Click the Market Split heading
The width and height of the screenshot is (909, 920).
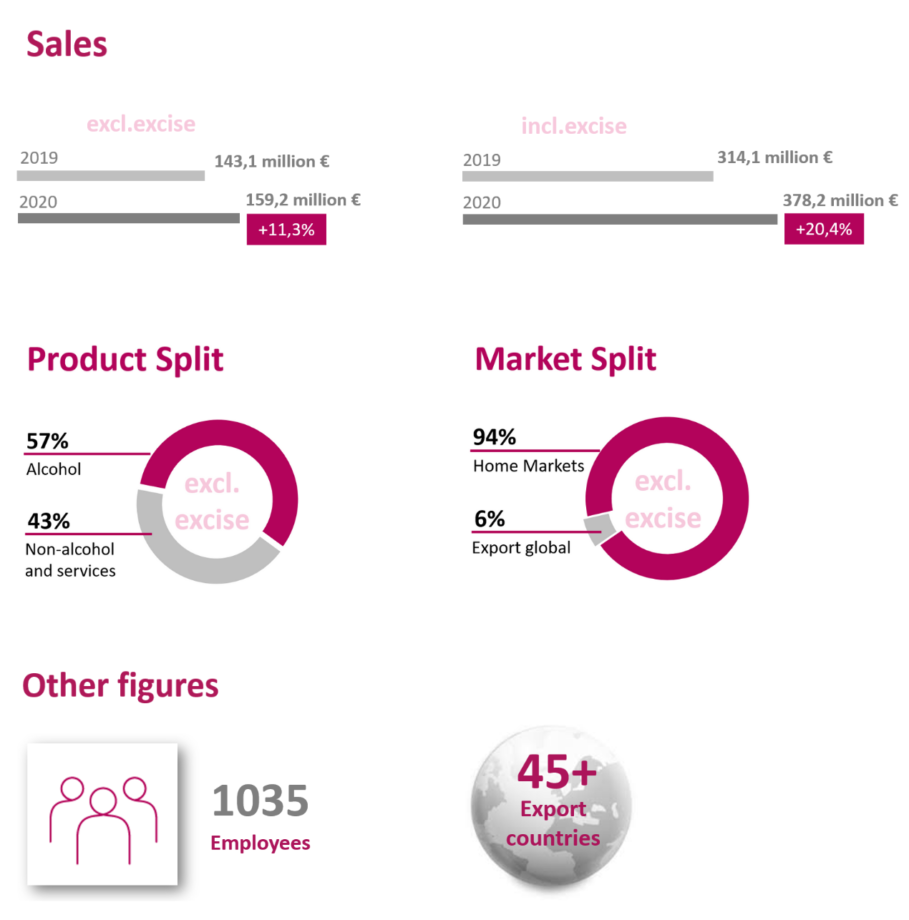566,358
